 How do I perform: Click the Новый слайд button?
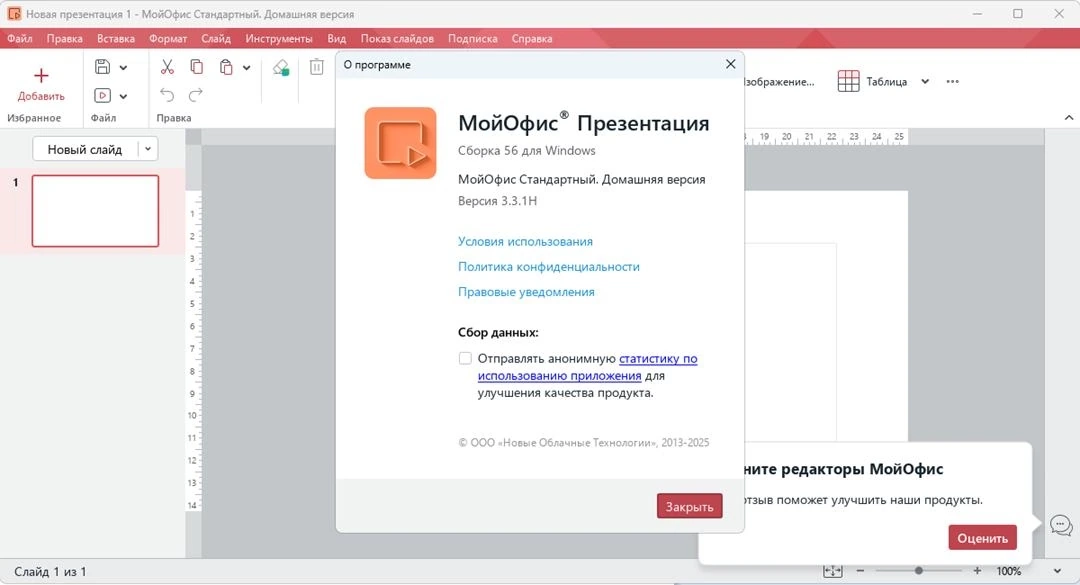(x=85, y=150)
